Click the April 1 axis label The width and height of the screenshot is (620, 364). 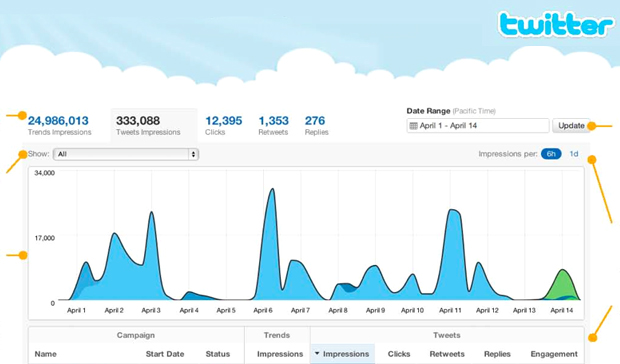point(76,310)
